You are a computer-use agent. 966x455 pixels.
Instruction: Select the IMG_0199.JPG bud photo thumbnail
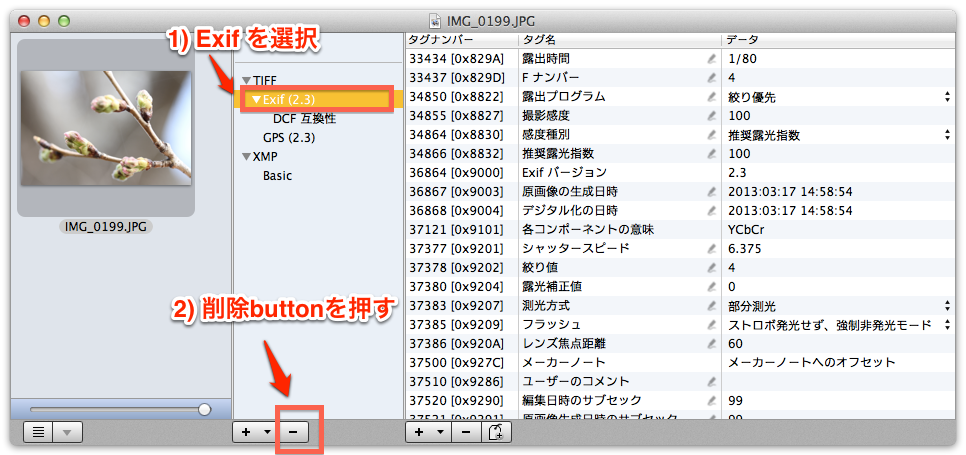(x=106, y=128)
